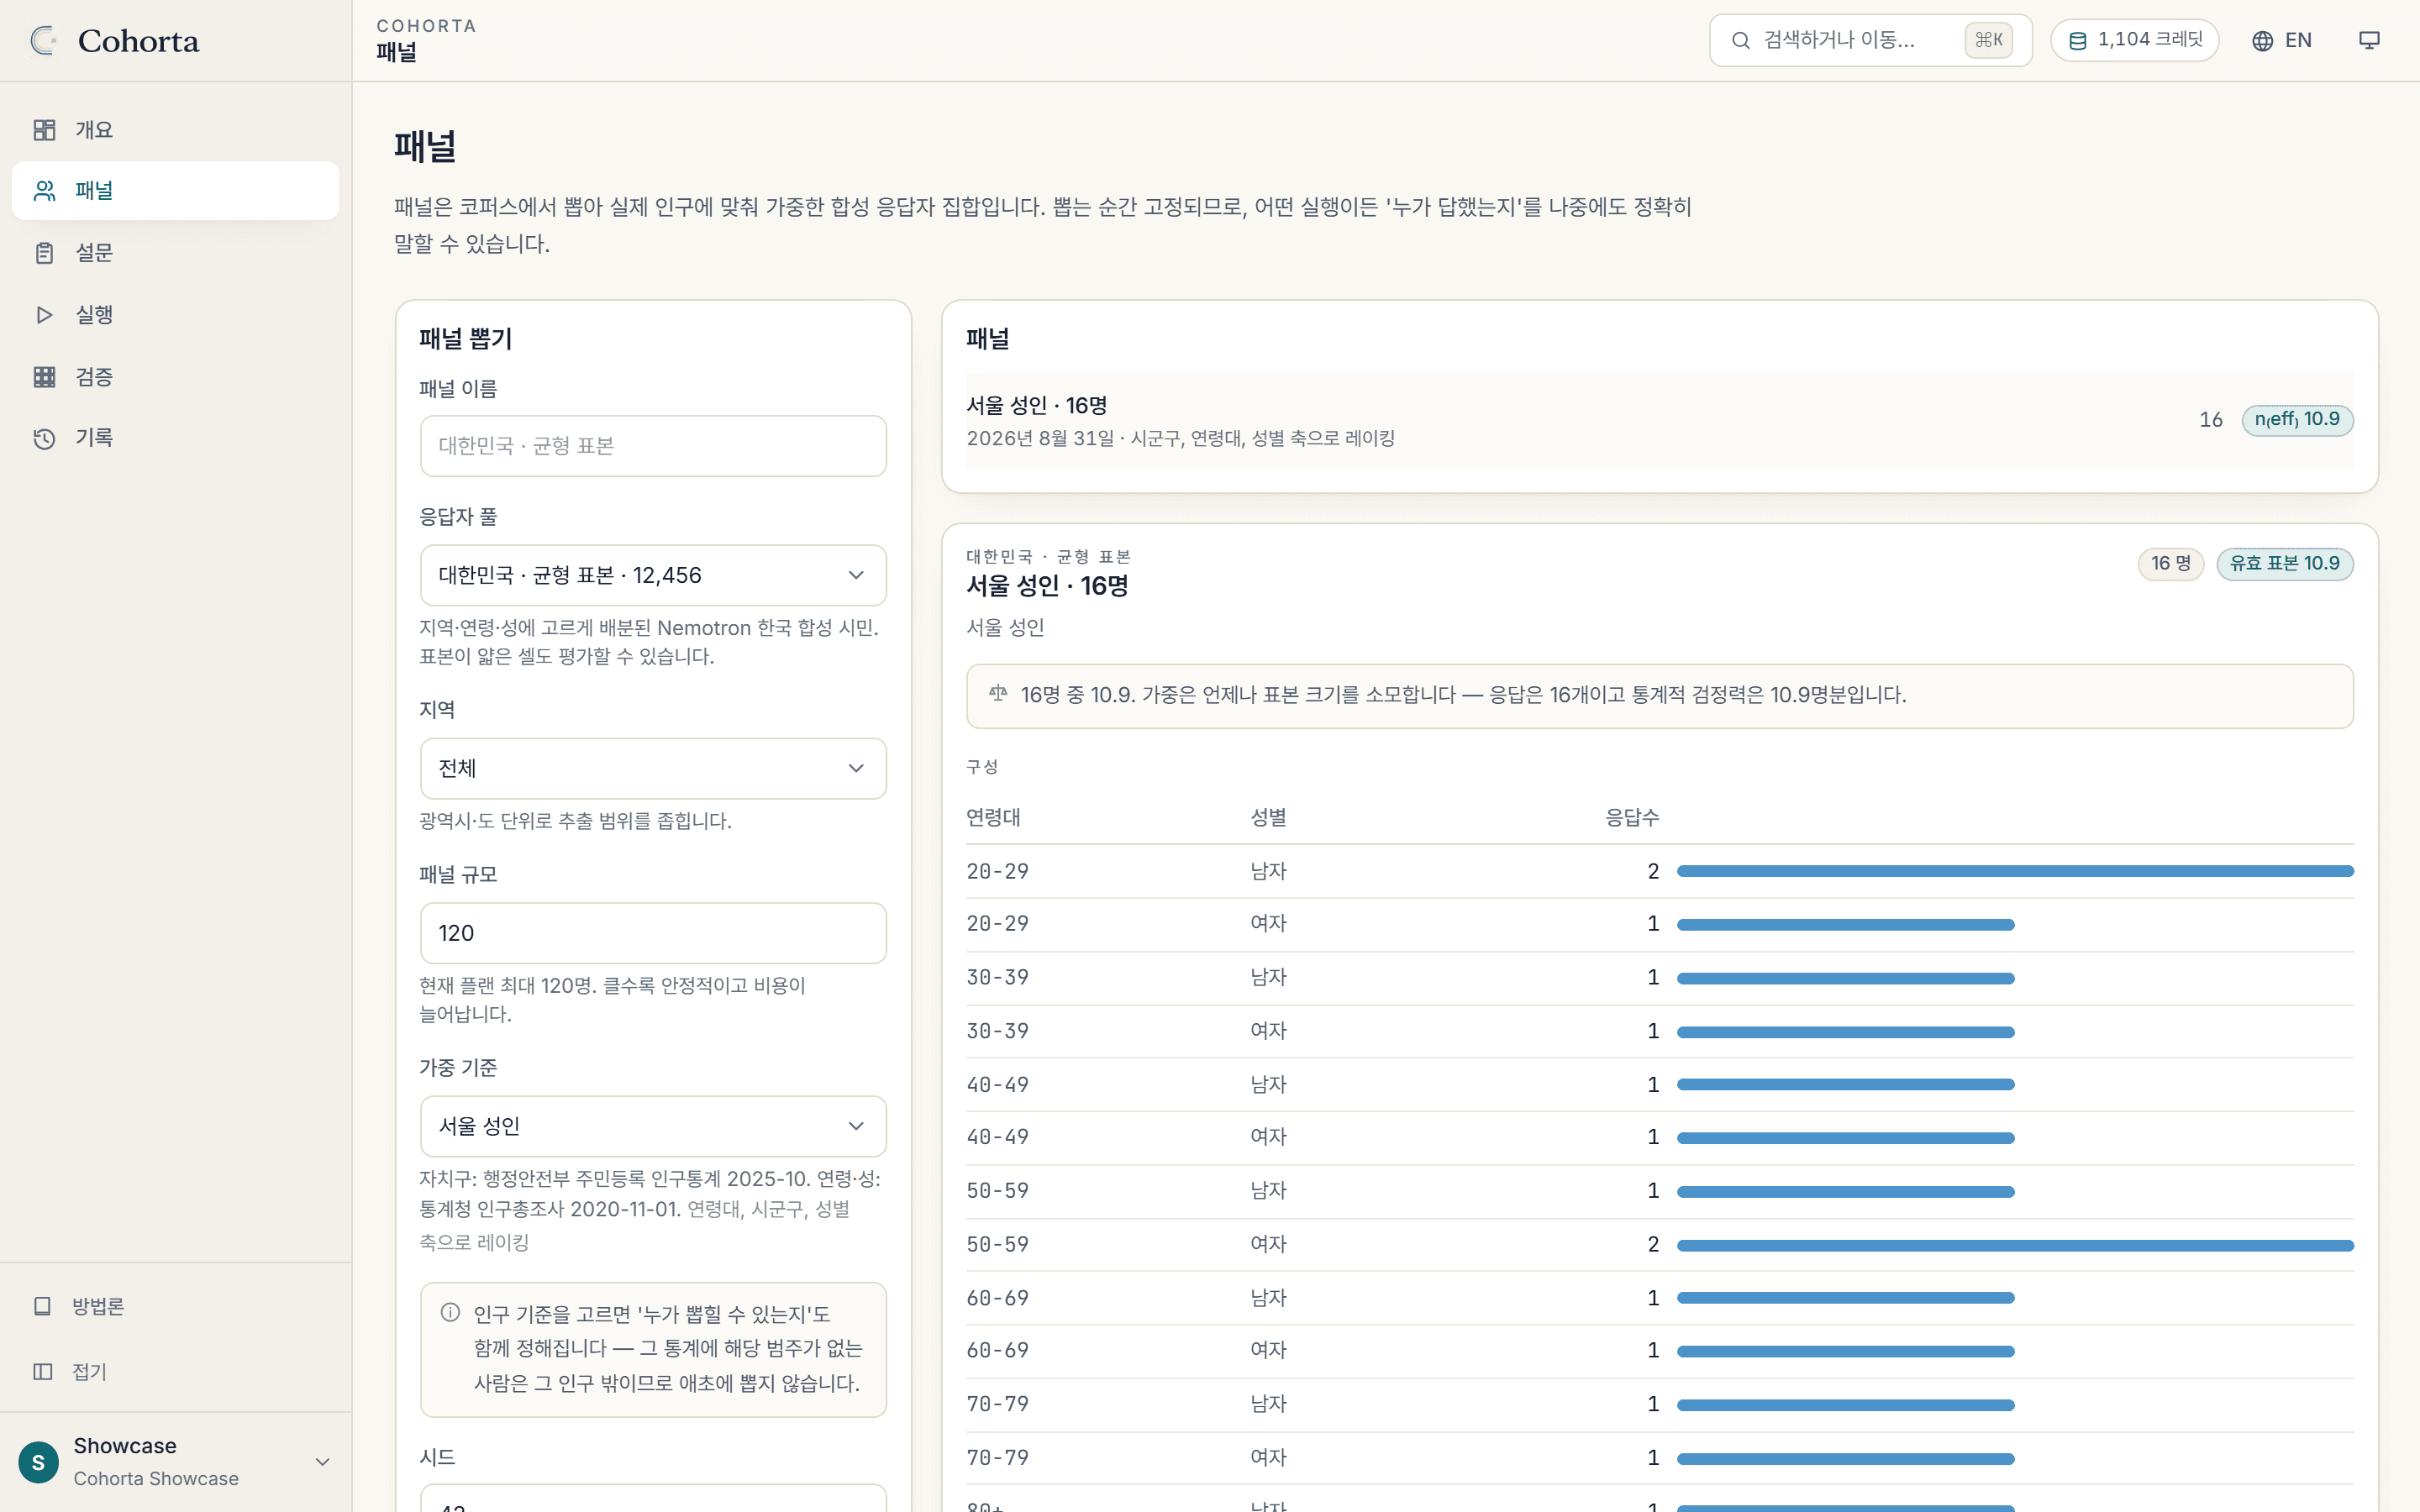Click the 실행 play icon
The height and width of the screenshot is (1512, 2420).
pos(44,315)
